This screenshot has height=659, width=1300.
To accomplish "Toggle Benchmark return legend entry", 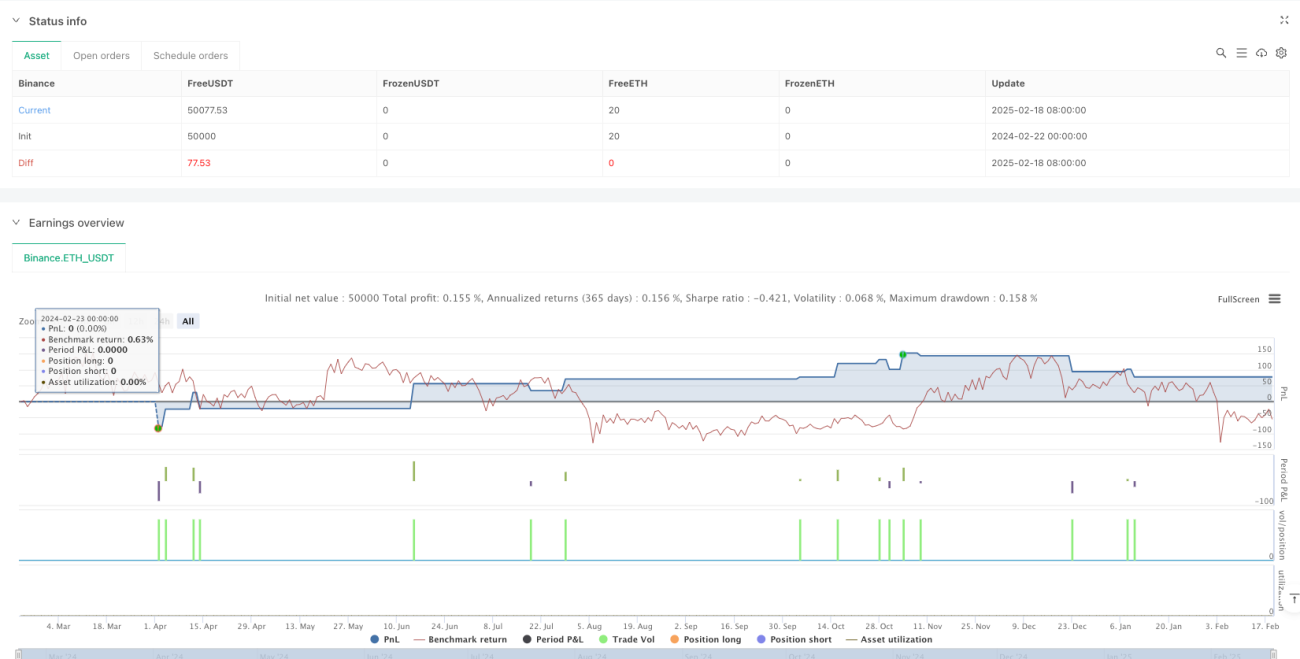I will 461,639.
